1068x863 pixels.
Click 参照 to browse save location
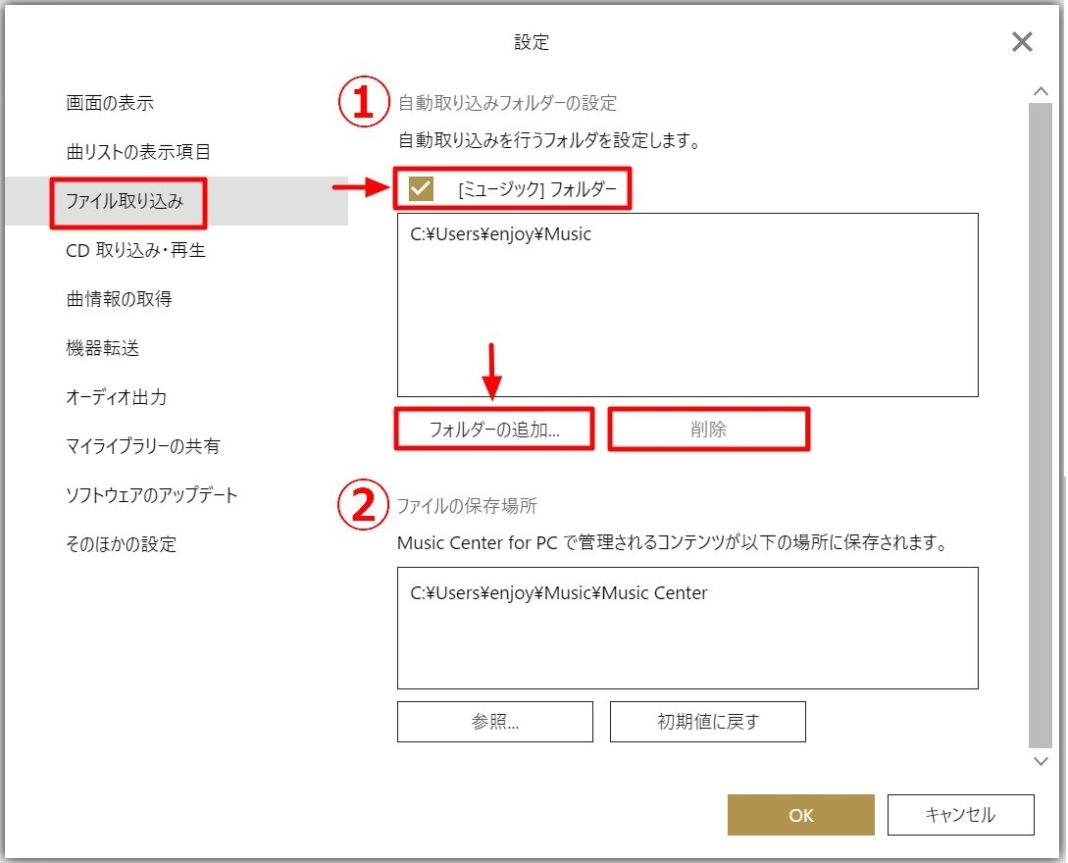pos(495,720)
